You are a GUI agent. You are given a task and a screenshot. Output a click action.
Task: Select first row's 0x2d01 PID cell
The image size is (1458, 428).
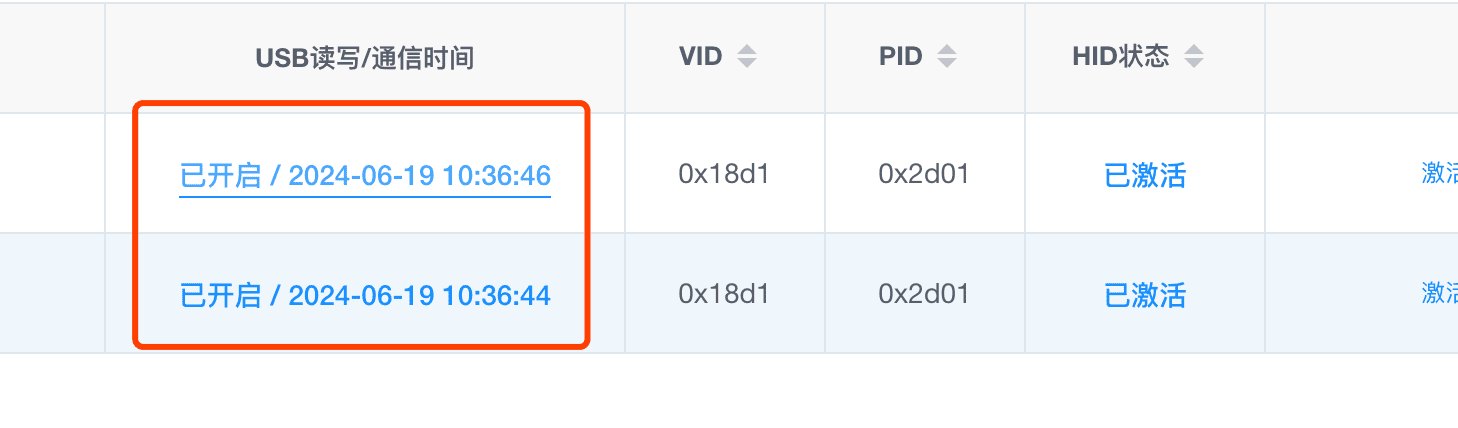click(x=924, y=174)
